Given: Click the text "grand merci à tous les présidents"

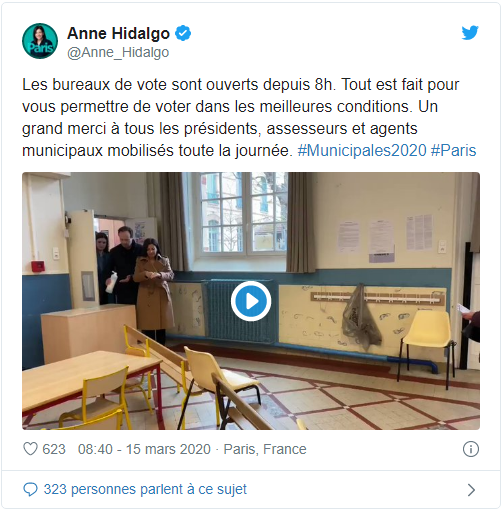Looking at the screenshot, I should click(x=141, y=129).
